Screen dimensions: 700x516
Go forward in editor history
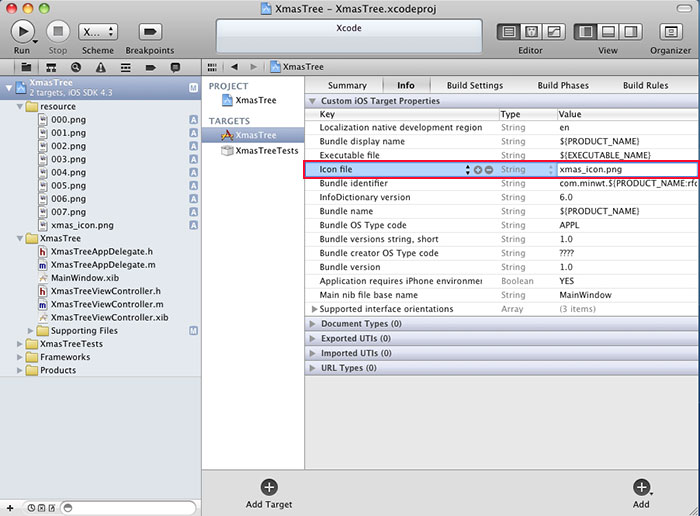tap(254, 67)
